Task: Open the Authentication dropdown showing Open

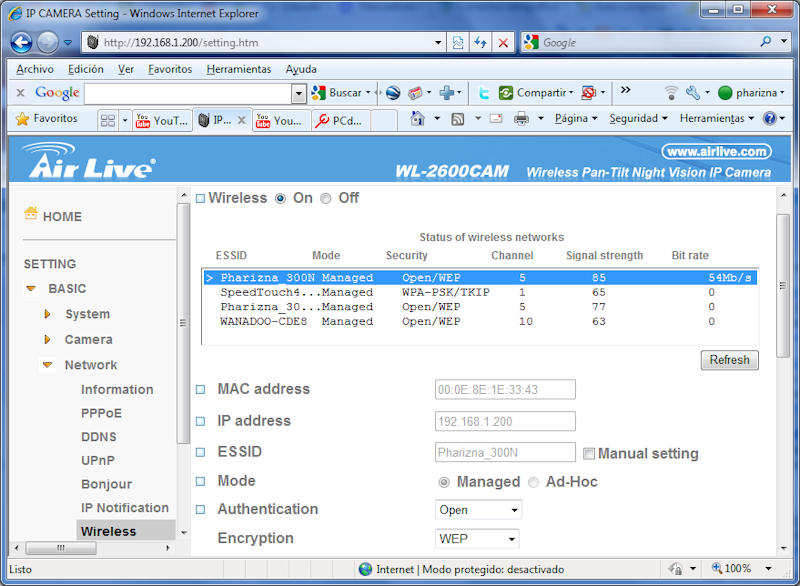Action: pos(478,509)
